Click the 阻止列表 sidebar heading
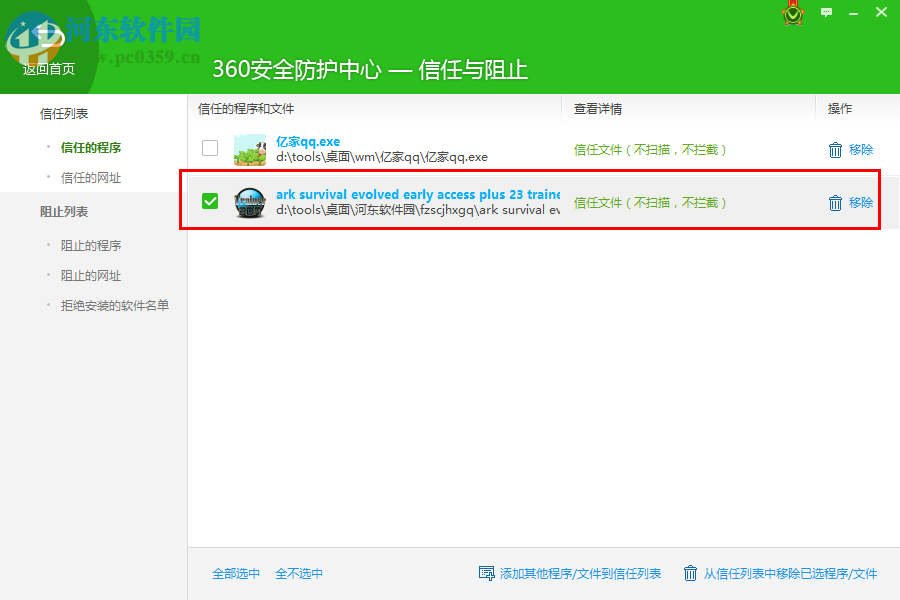 tap(64, 212)
